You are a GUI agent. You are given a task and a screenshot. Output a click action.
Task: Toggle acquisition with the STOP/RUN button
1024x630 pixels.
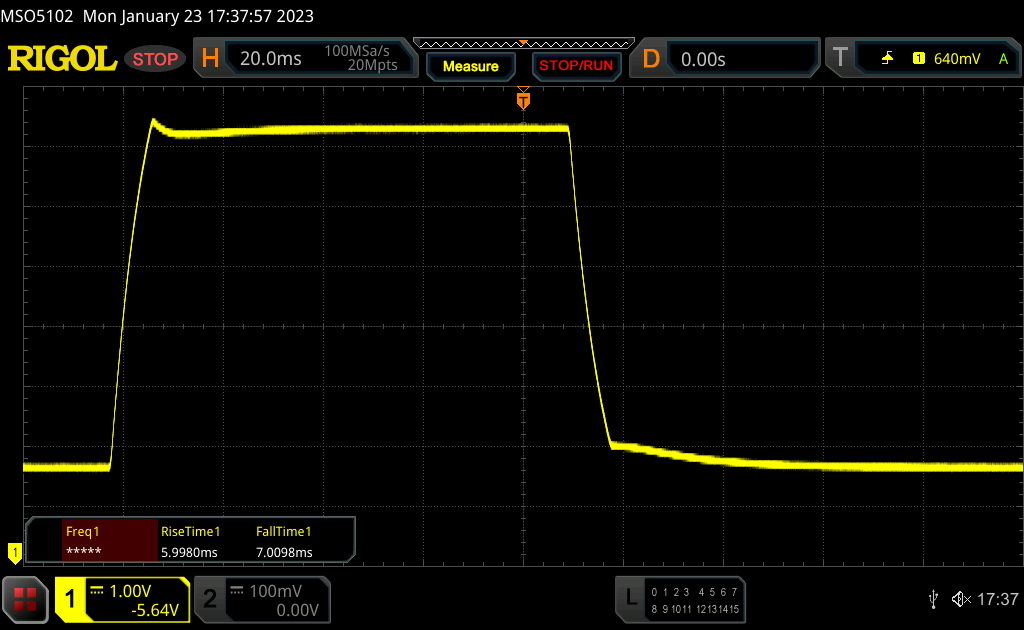click(x=576, y=66)
